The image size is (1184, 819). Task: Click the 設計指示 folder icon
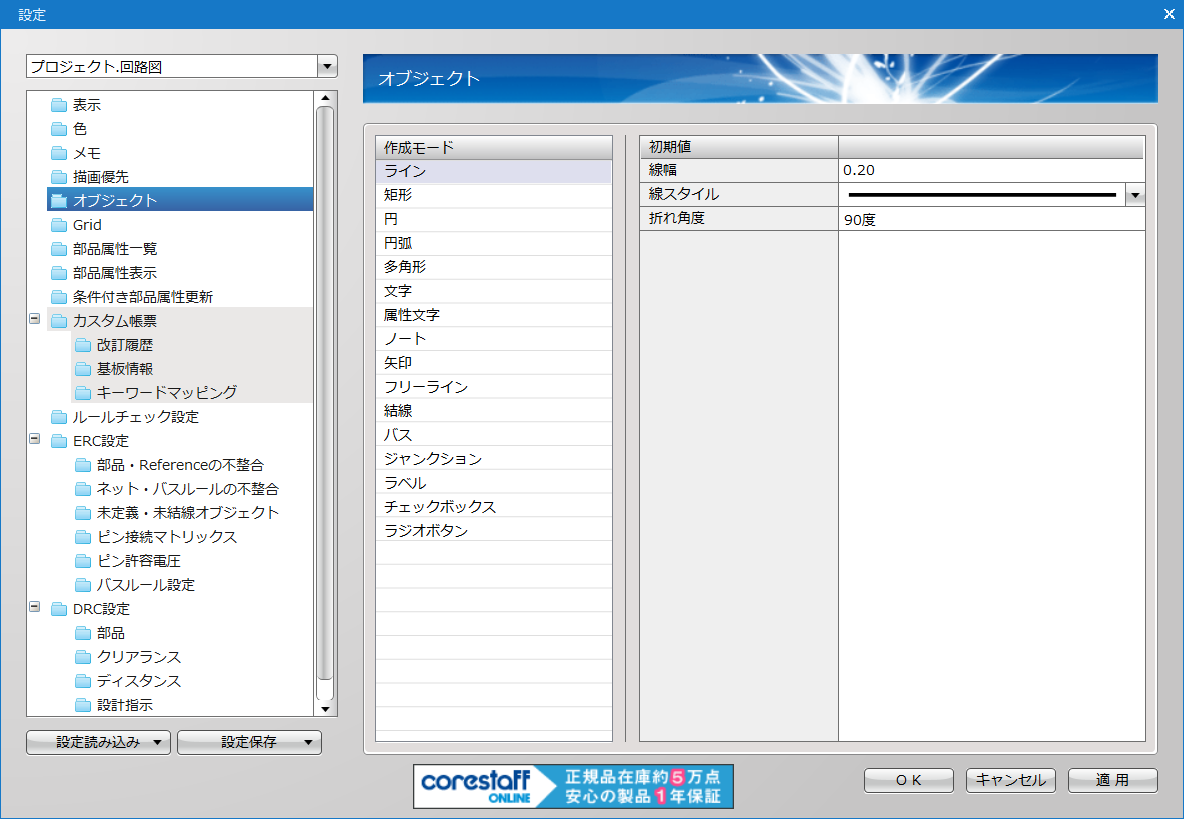[x=83, y=705]
